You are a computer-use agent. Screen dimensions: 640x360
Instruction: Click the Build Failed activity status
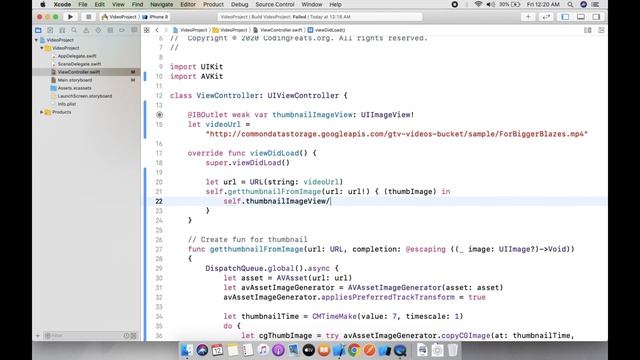(320, 17)
